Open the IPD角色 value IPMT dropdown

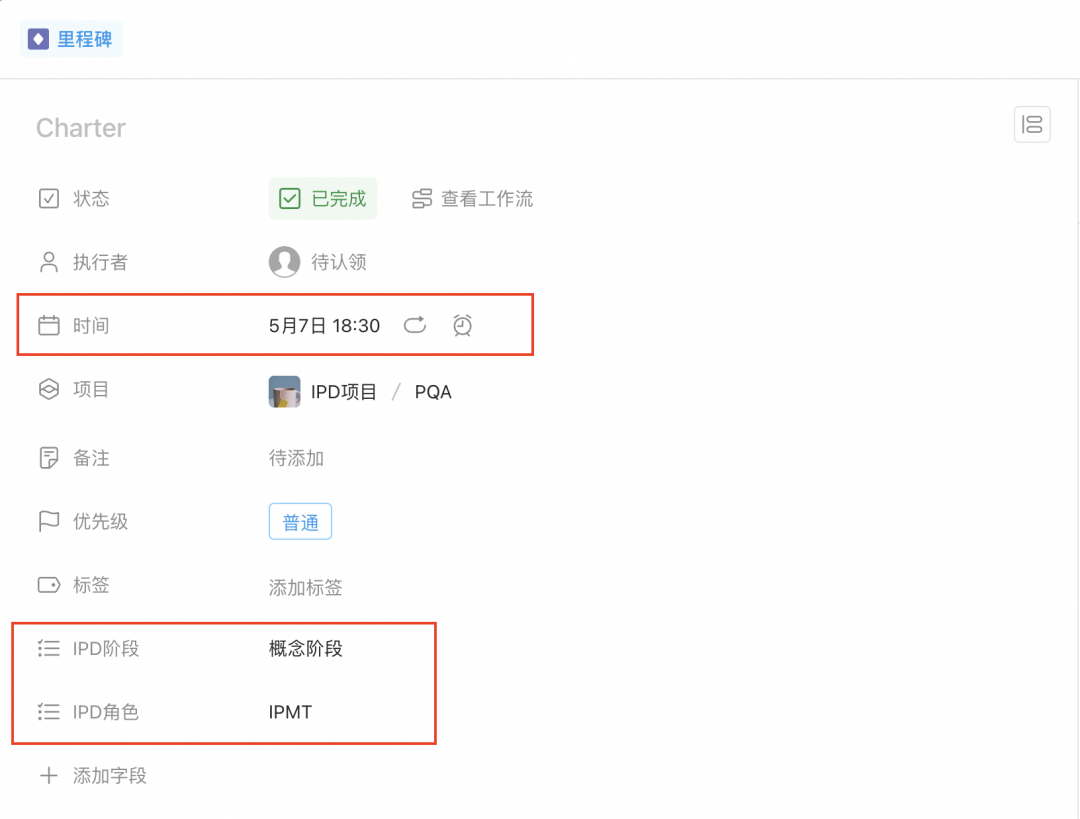click(290, 712)
